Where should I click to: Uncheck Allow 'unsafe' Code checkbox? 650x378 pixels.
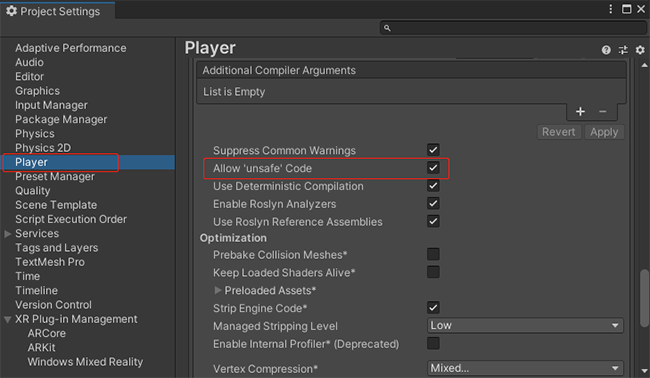(433, 168)
